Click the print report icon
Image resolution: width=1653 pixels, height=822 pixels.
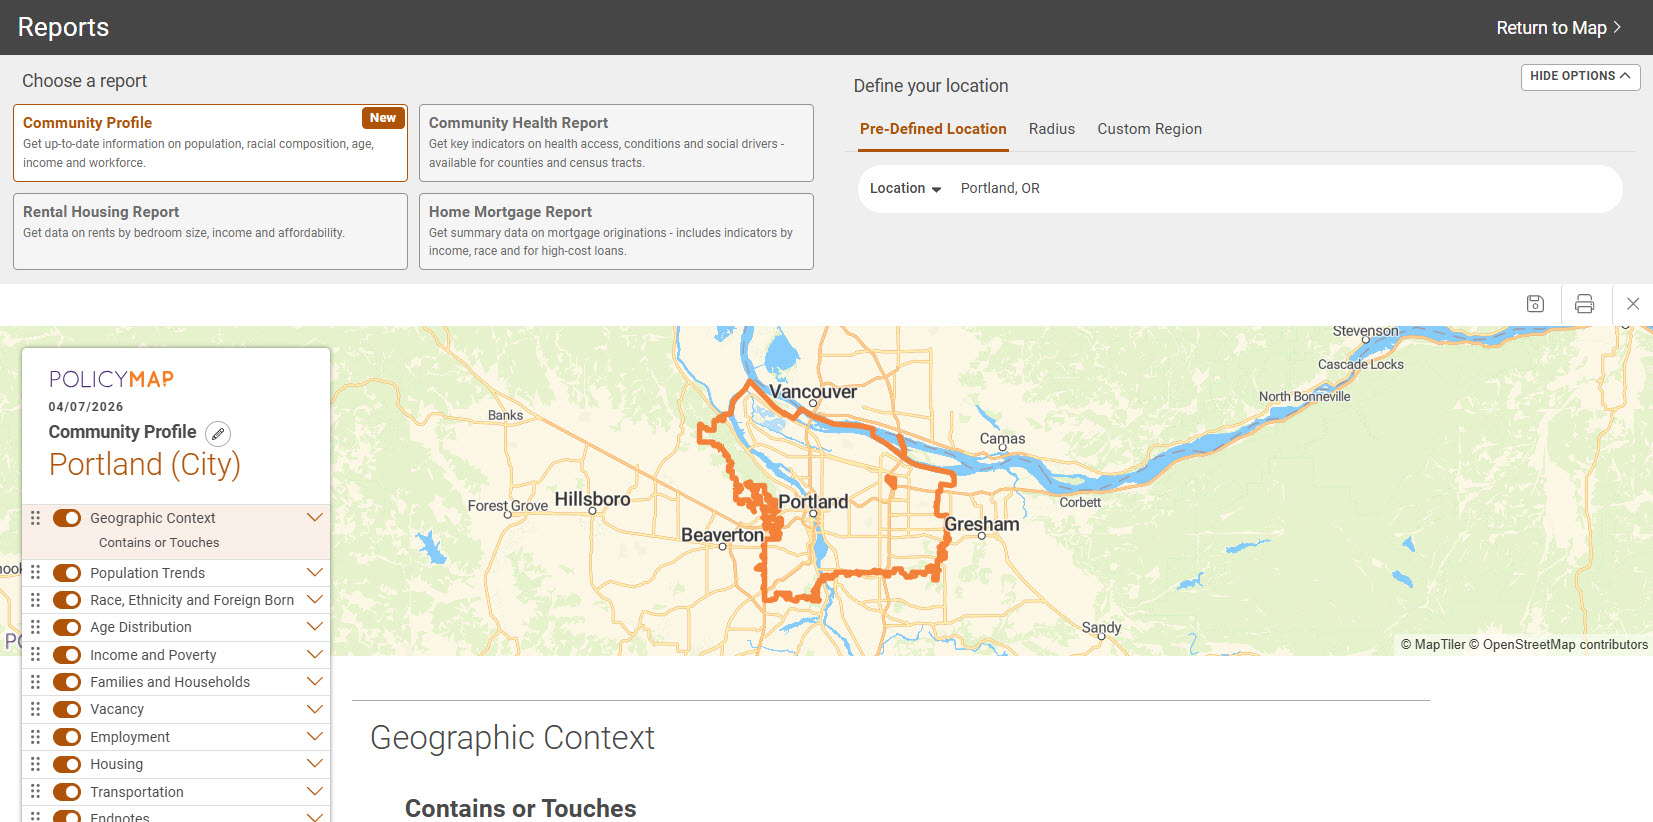tap(1584, 304)
